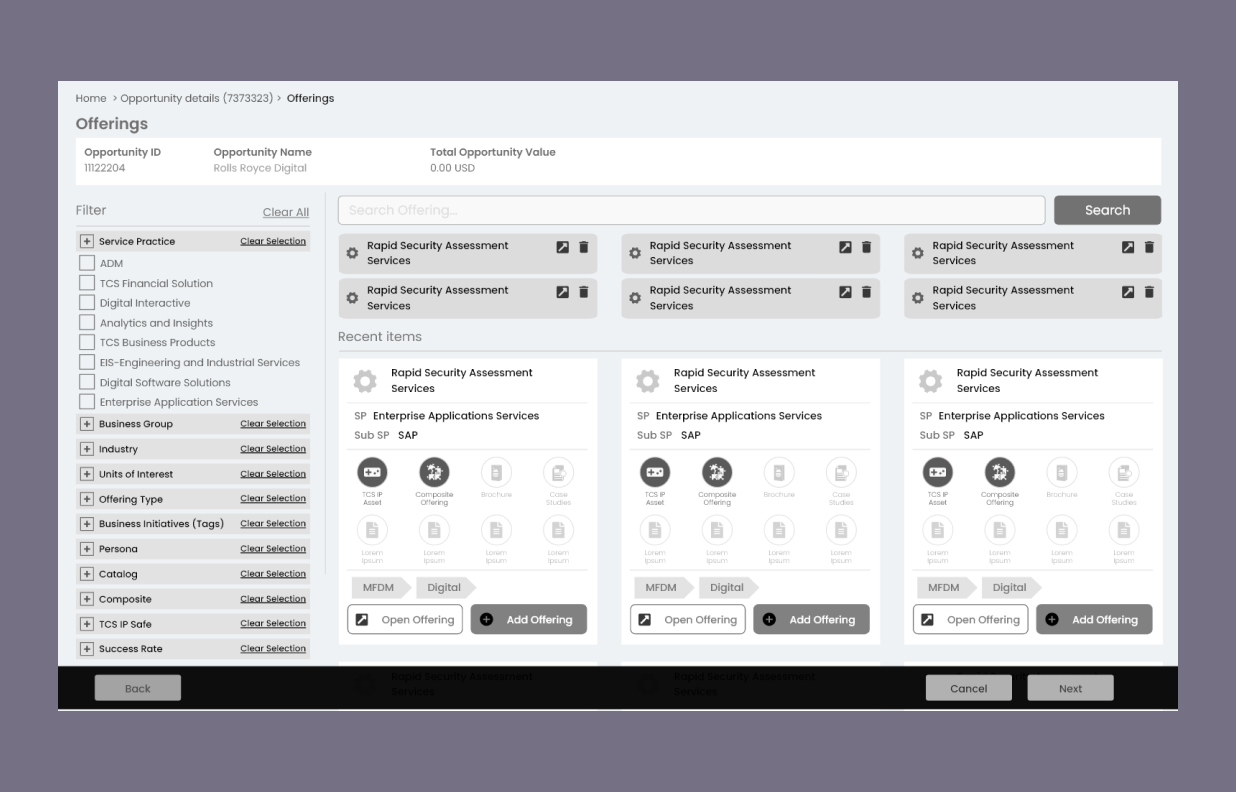Click Add Offering on the first card
Image resolution: width=1236 pixels, height=792 pixels.
tap(528, 619)
